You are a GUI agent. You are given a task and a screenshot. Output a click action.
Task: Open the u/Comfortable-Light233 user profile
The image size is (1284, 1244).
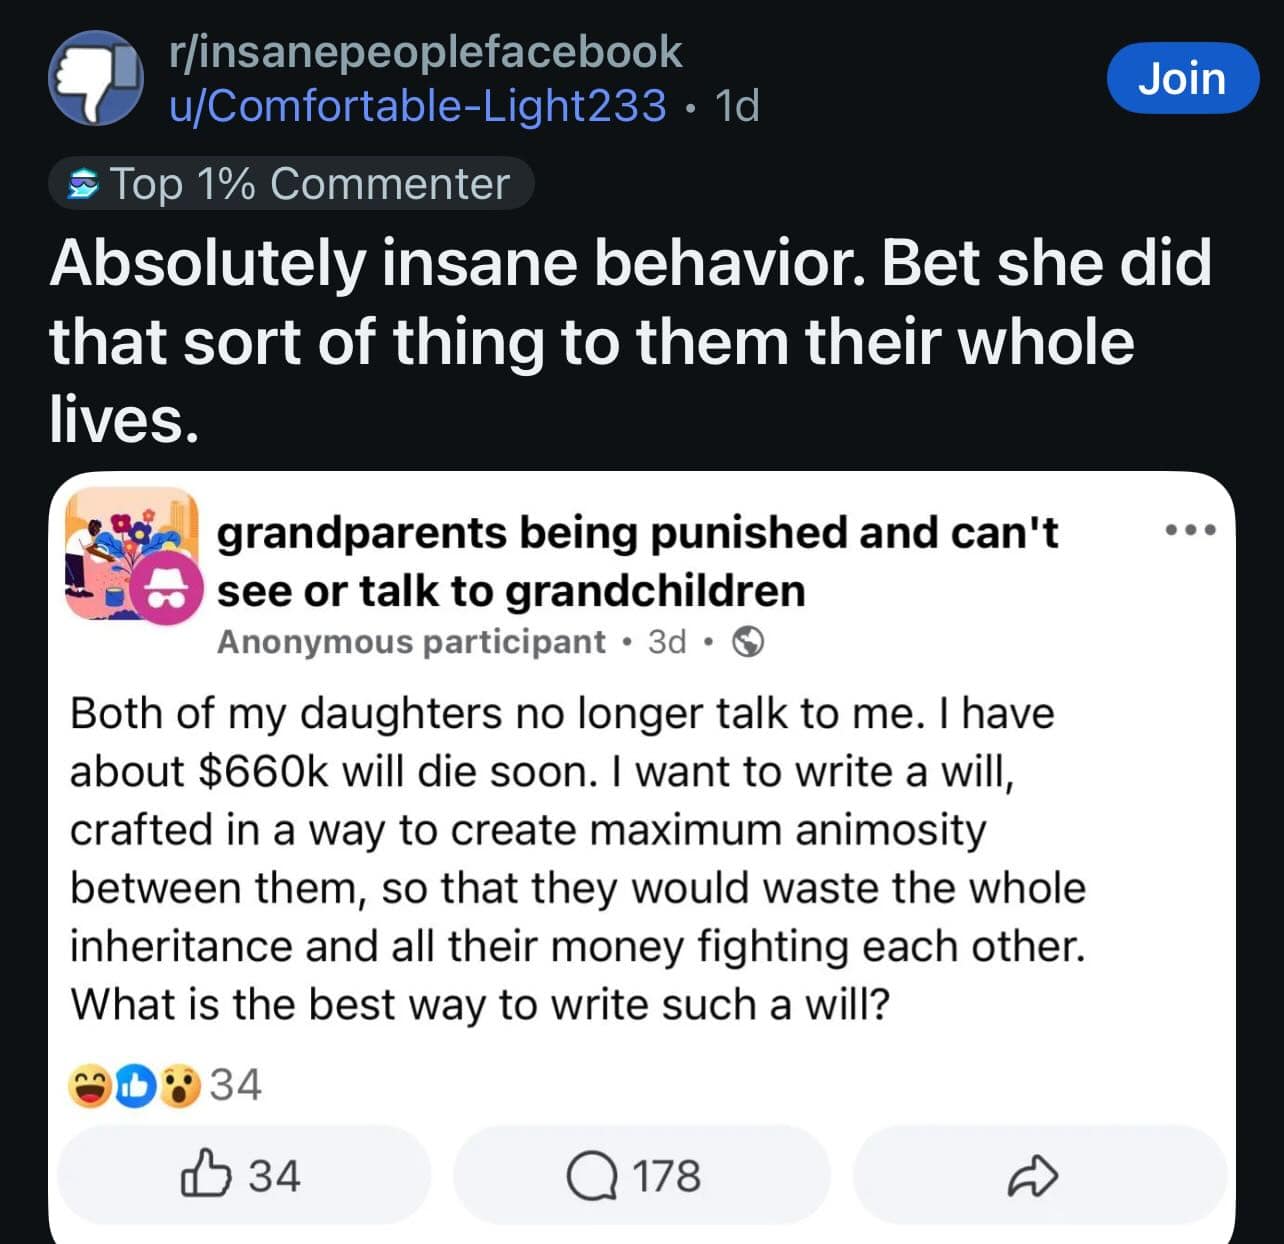pyautogui.click(x=418, y=105)
